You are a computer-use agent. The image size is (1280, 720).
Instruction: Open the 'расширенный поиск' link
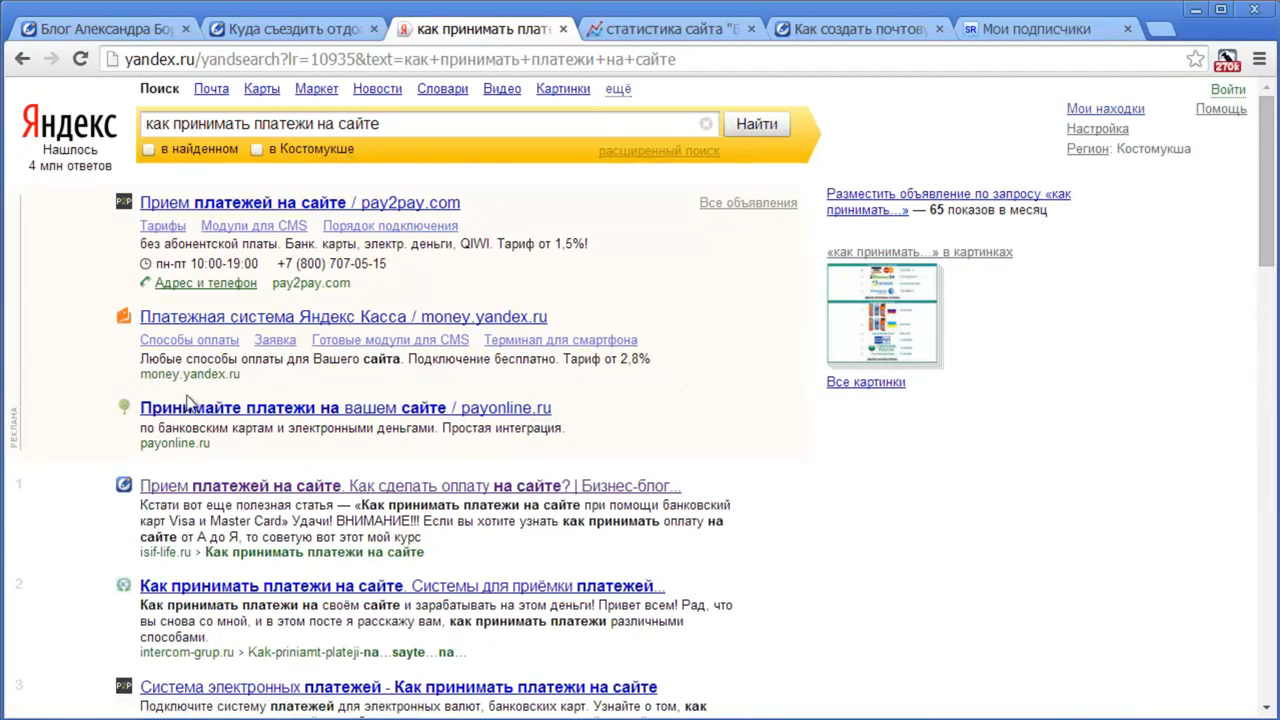pos(659,151)
